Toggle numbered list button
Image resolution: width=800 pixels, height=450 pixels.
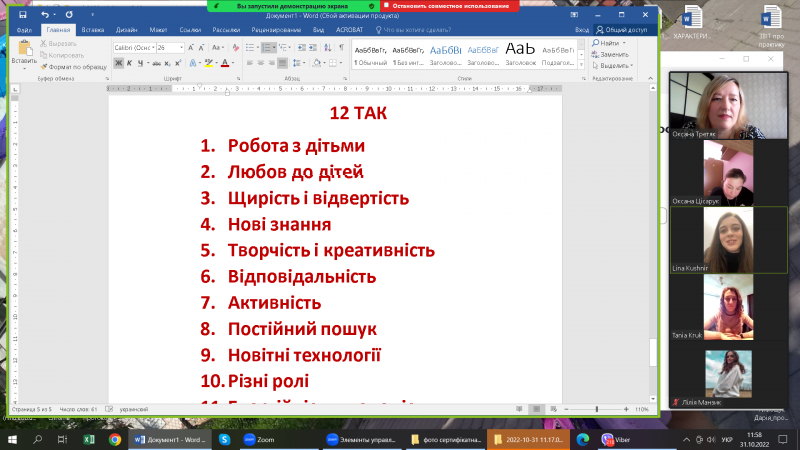(x=266, y=47)
